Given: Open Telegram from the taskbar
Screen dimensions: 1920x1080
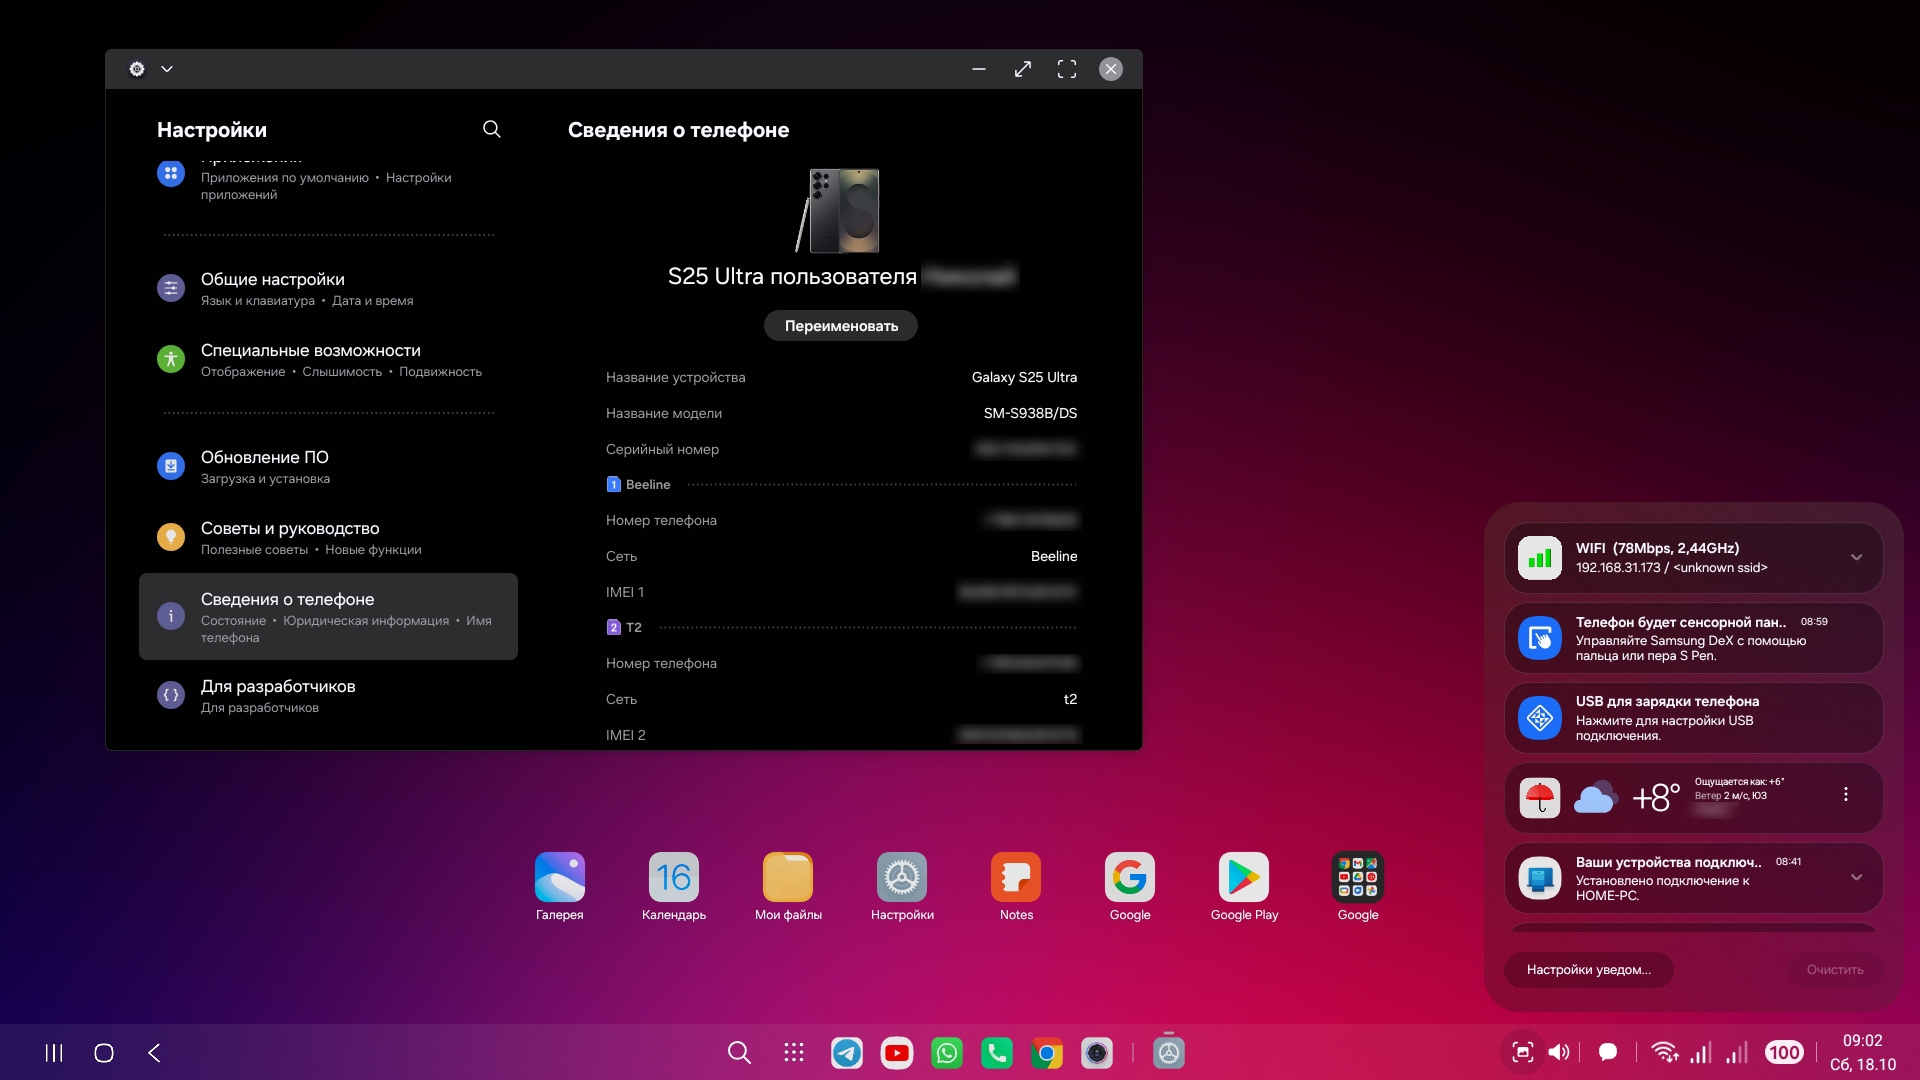Looking at the screenshot, I should click(846, 1053).
